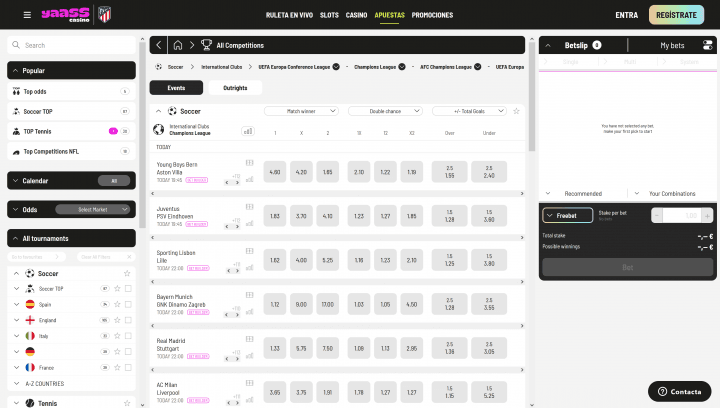
Task: Select Real Madrid win odds 1.33
Action: click(x=275, y=348)
